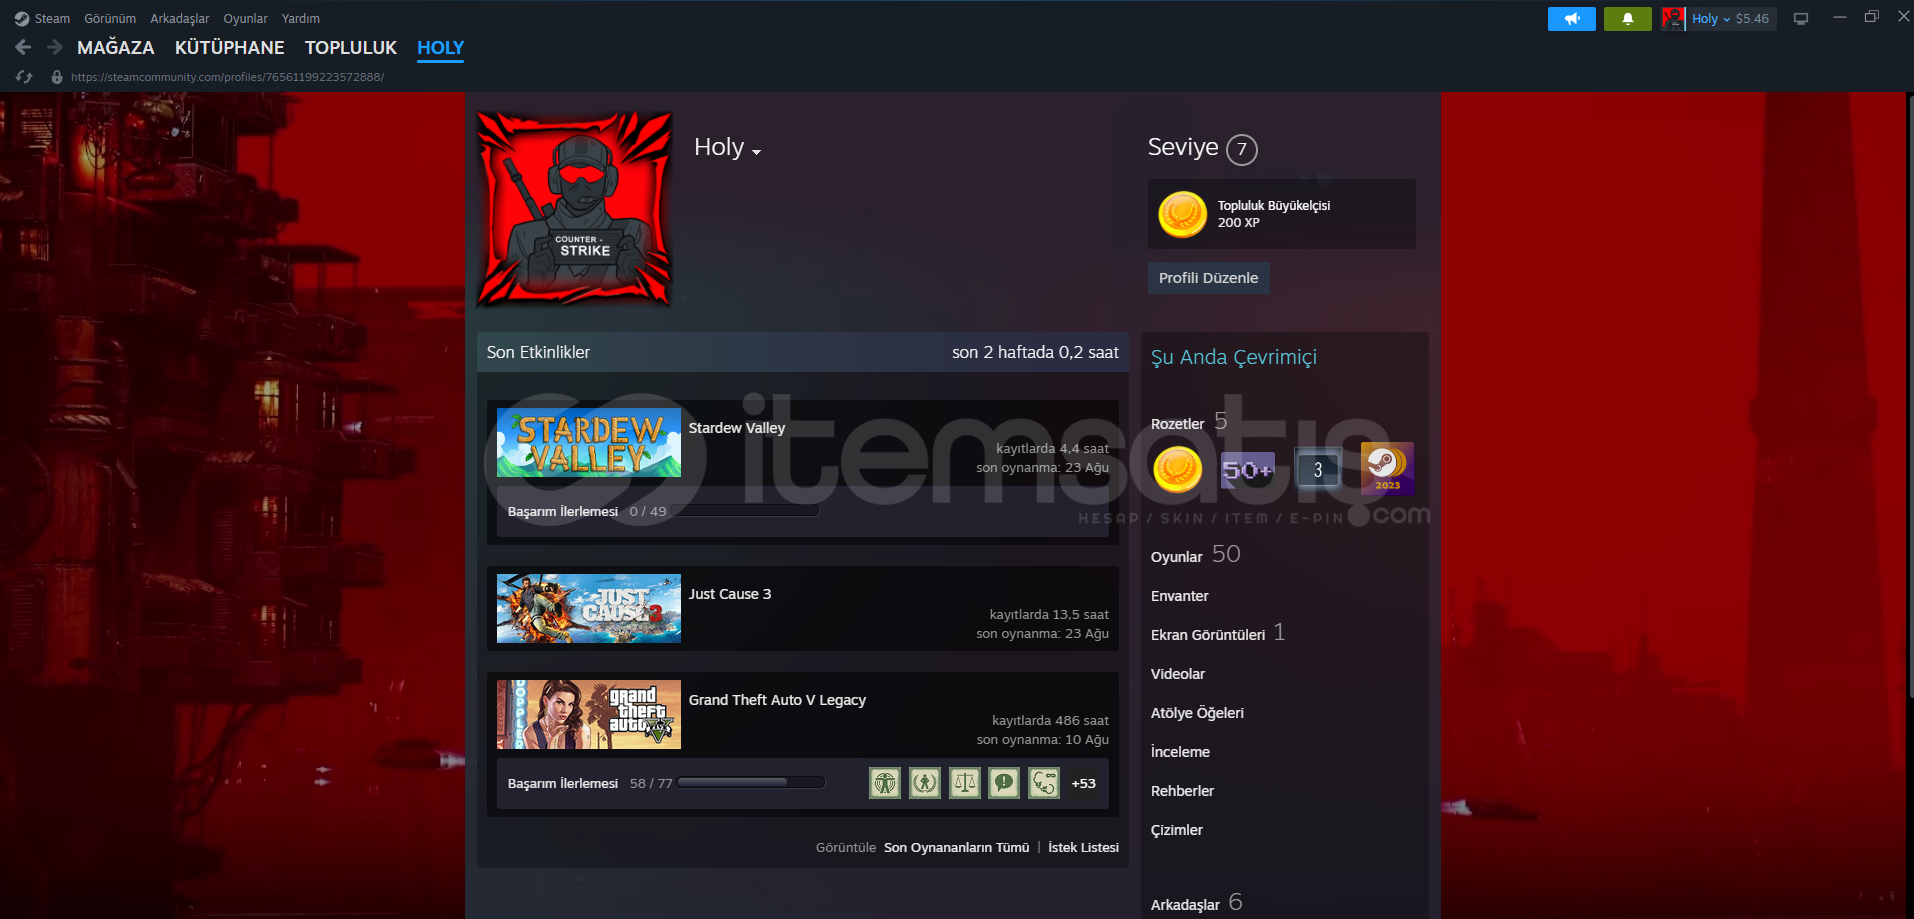Click the Steam logo menu
Viewport: 1914px width, 919px height.
[x=22, y=18]
